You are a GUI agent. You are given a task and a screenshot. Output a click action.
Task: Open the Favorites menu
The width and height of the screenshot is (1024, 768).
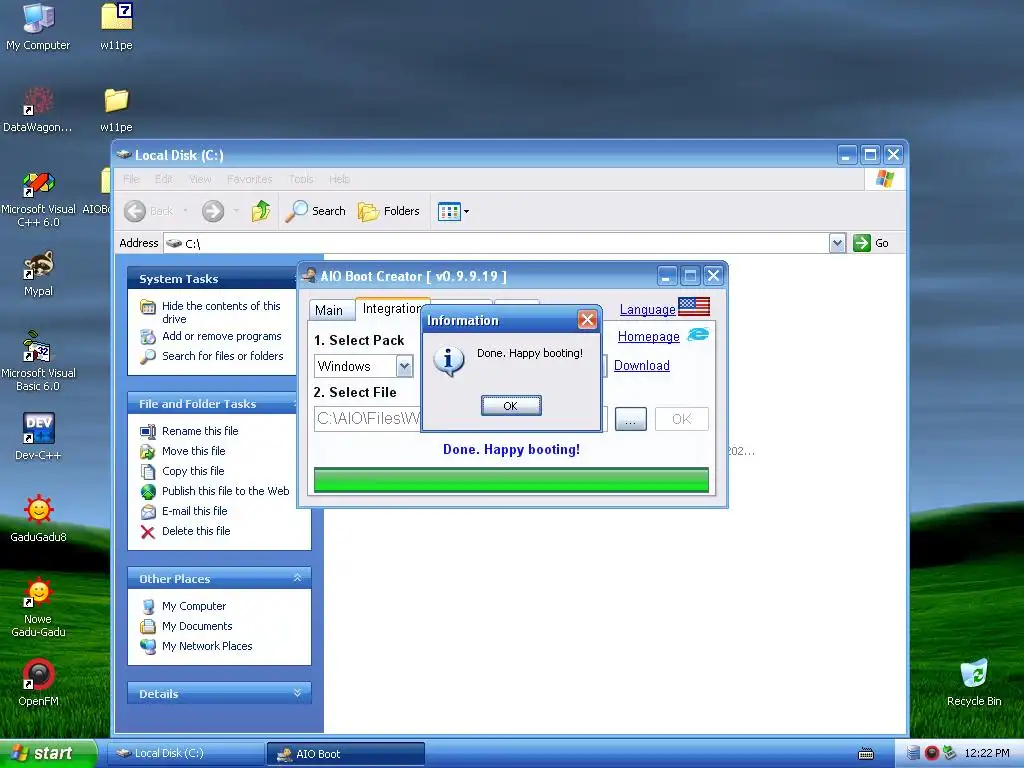point(249,179)
